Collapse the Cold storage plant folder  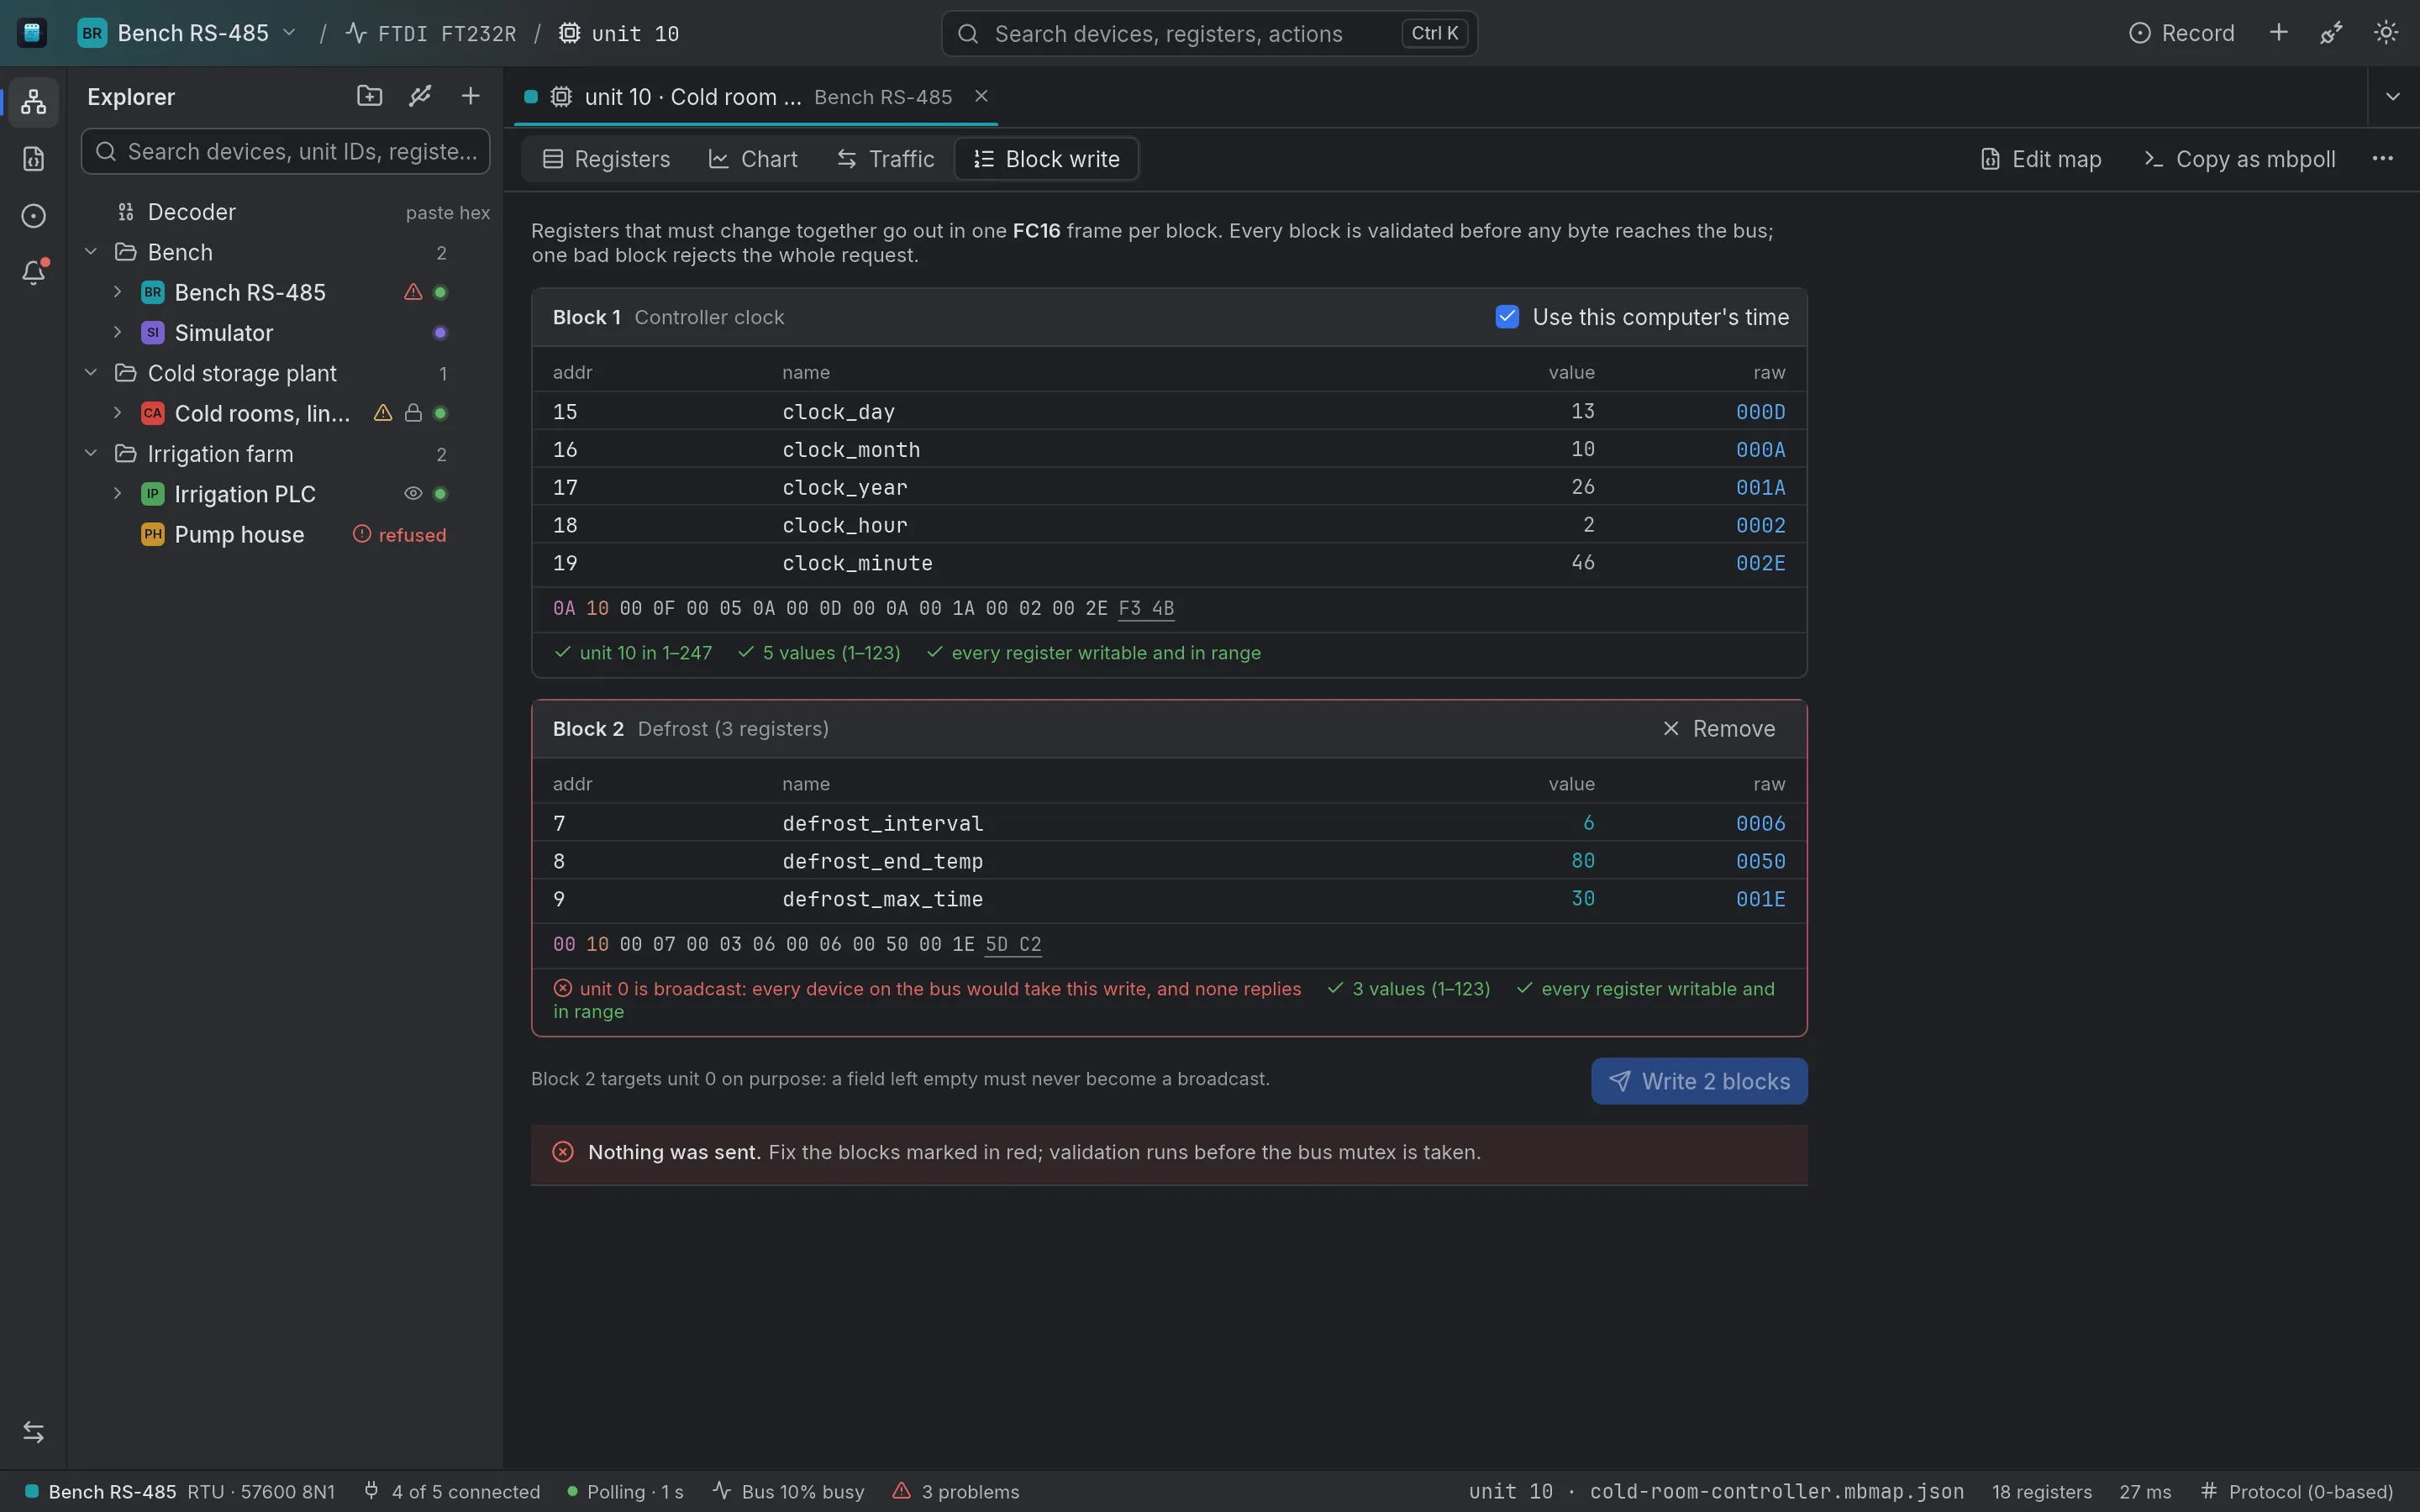coord(91,373)
